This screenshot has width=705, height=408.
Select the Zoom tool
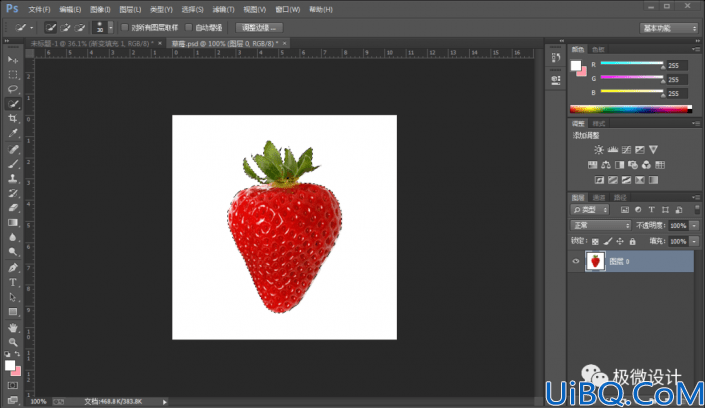tap(13, 342)
